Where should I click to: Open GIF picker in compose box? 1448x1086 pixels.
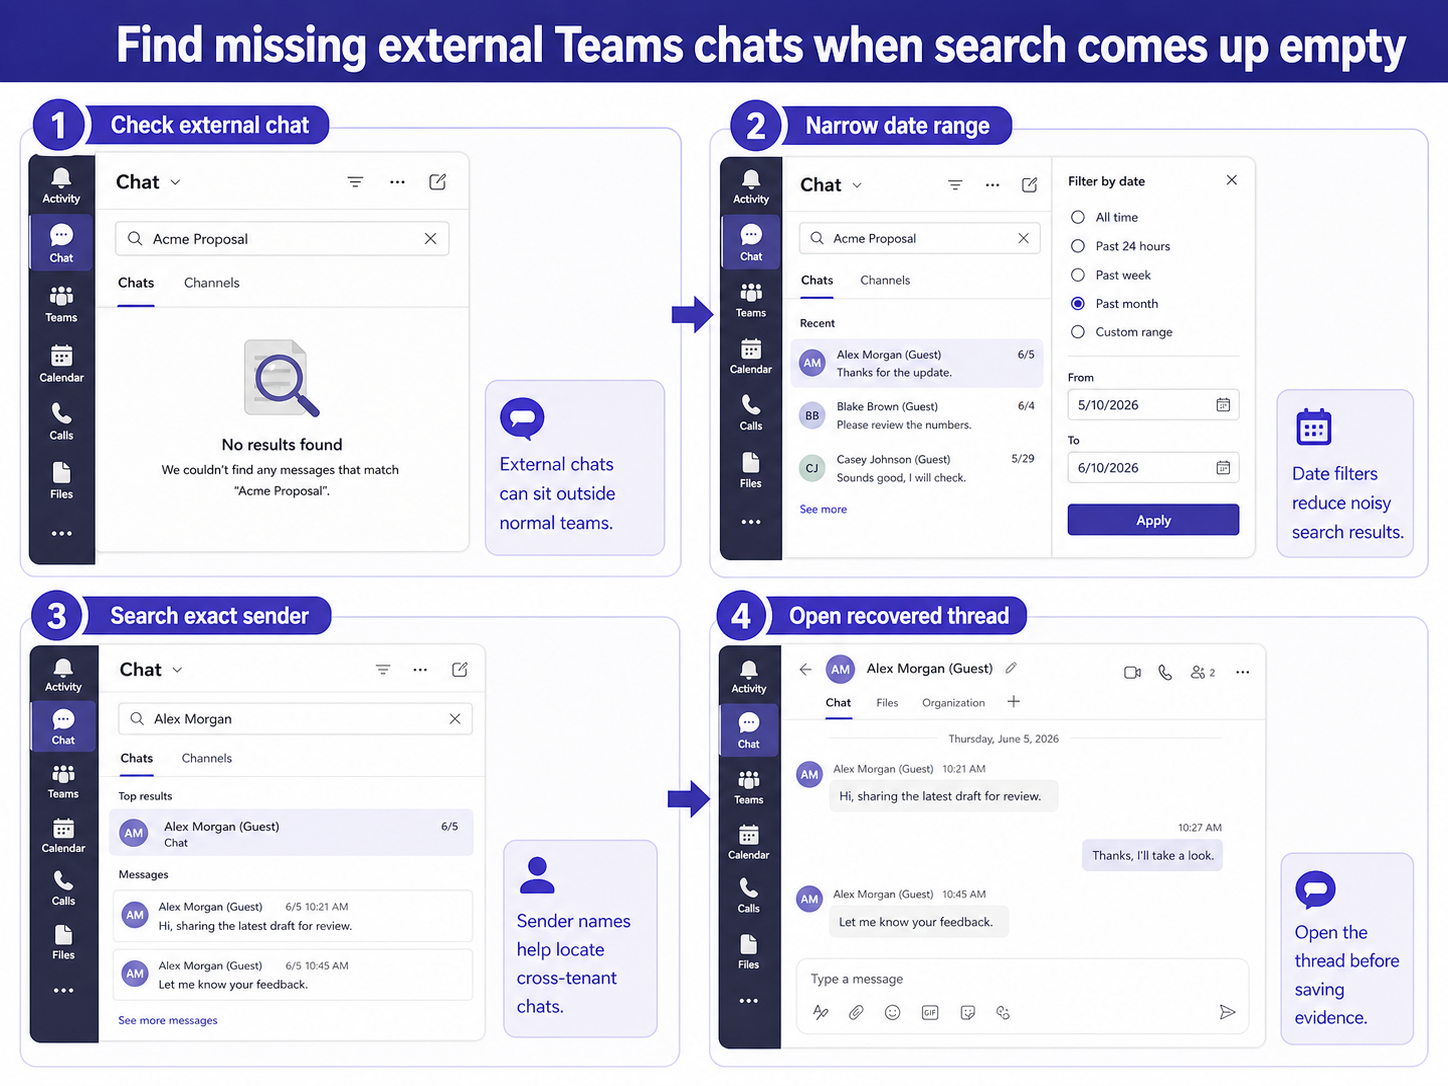pyautogui.click(x=930, y=1012)
